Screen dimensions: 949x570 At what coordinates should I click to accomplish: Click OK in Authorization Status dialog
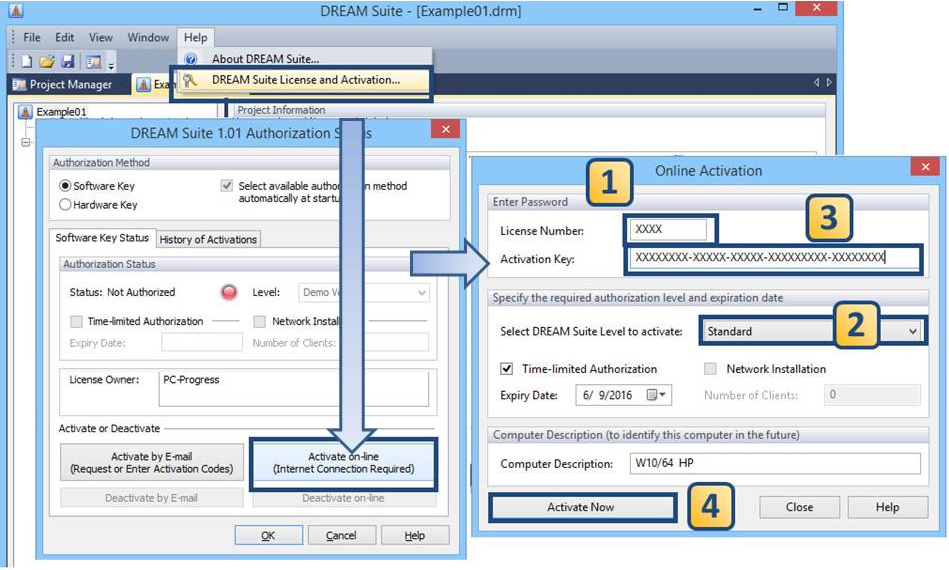268,536
